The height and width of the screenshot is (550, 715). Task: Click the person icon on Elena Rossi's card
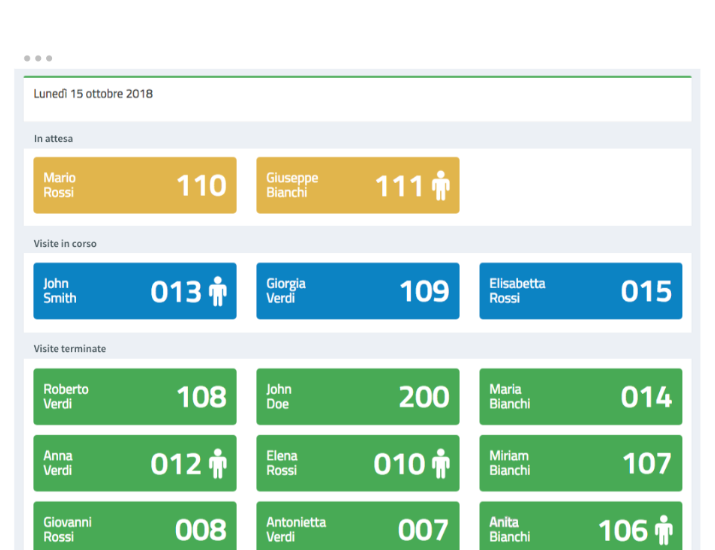point(441,463)
